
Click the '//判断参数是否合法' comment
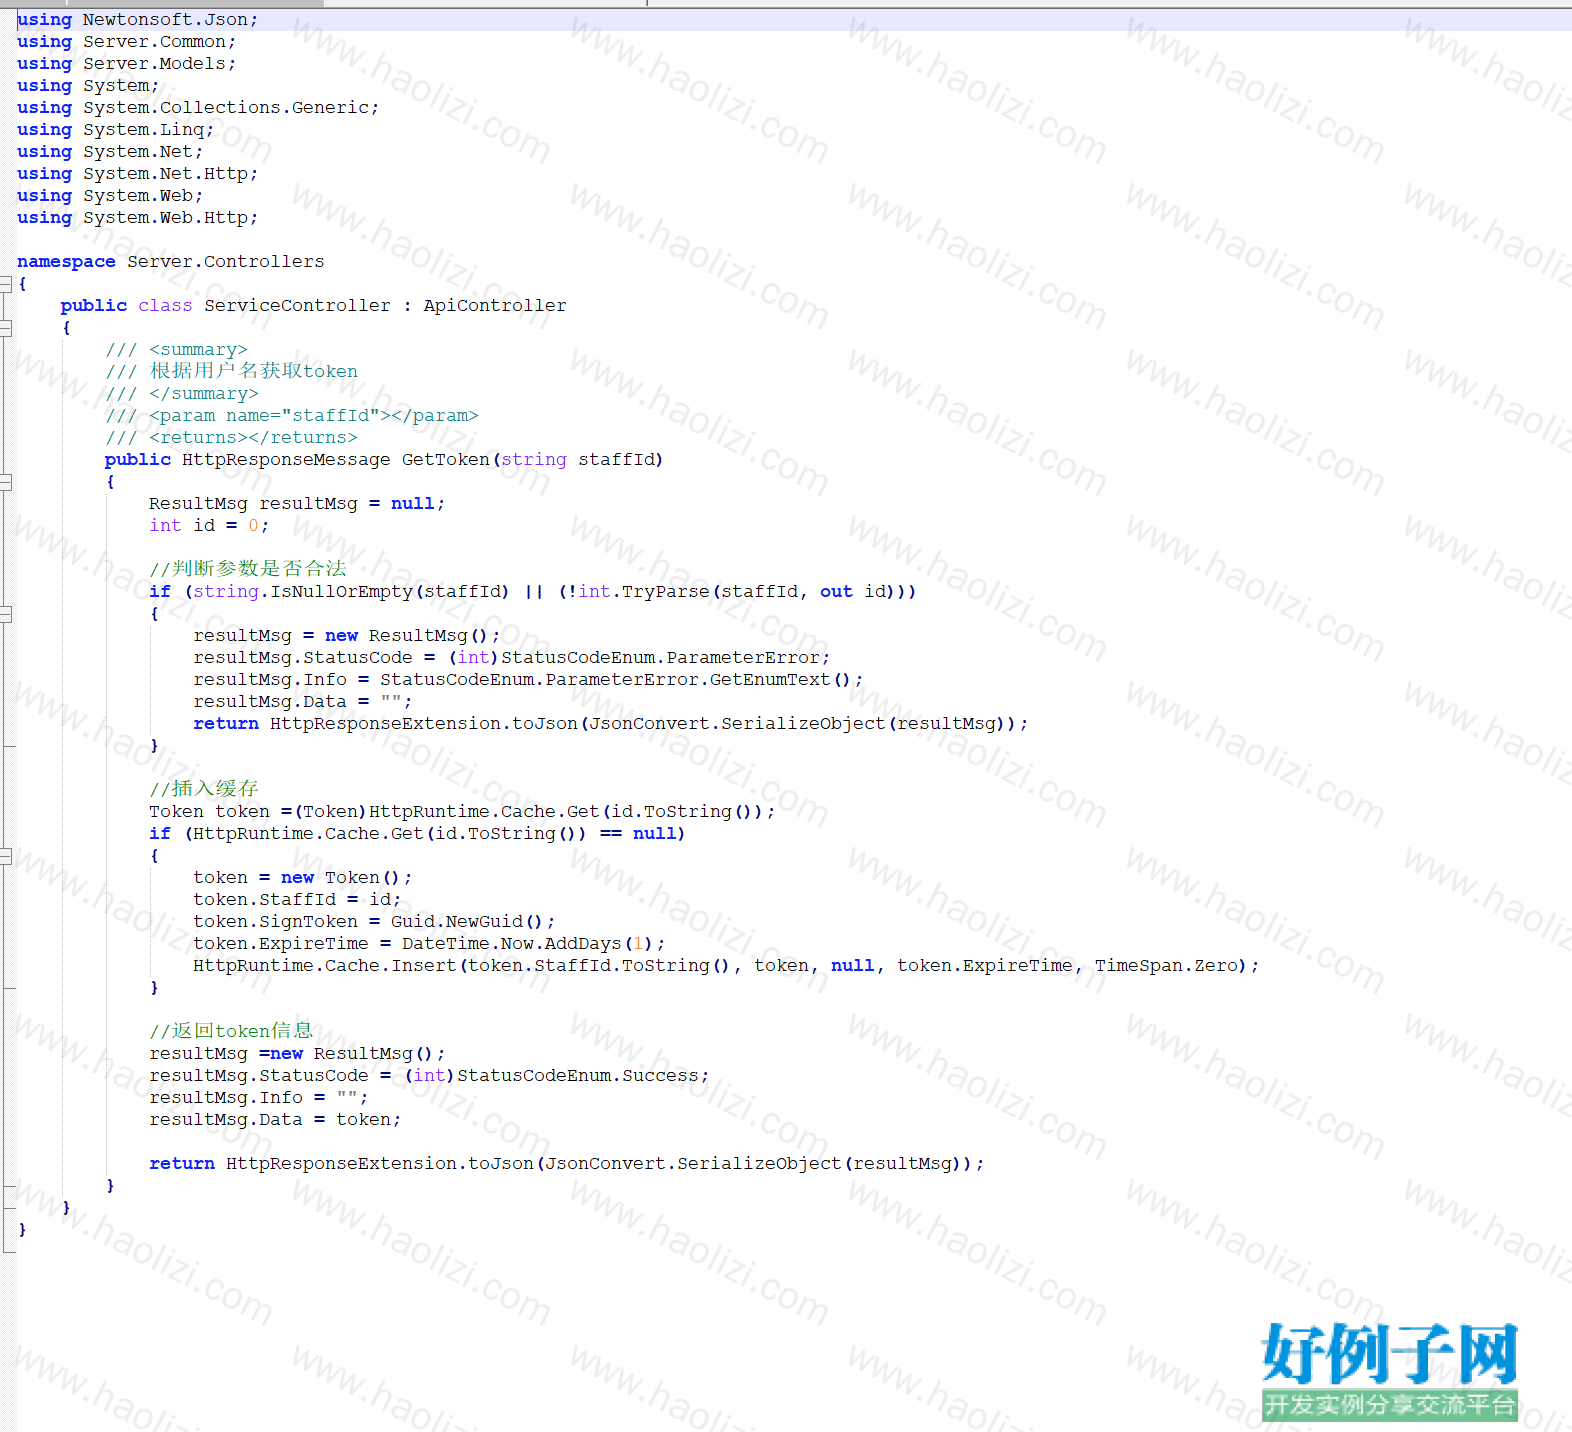[248, 569]
